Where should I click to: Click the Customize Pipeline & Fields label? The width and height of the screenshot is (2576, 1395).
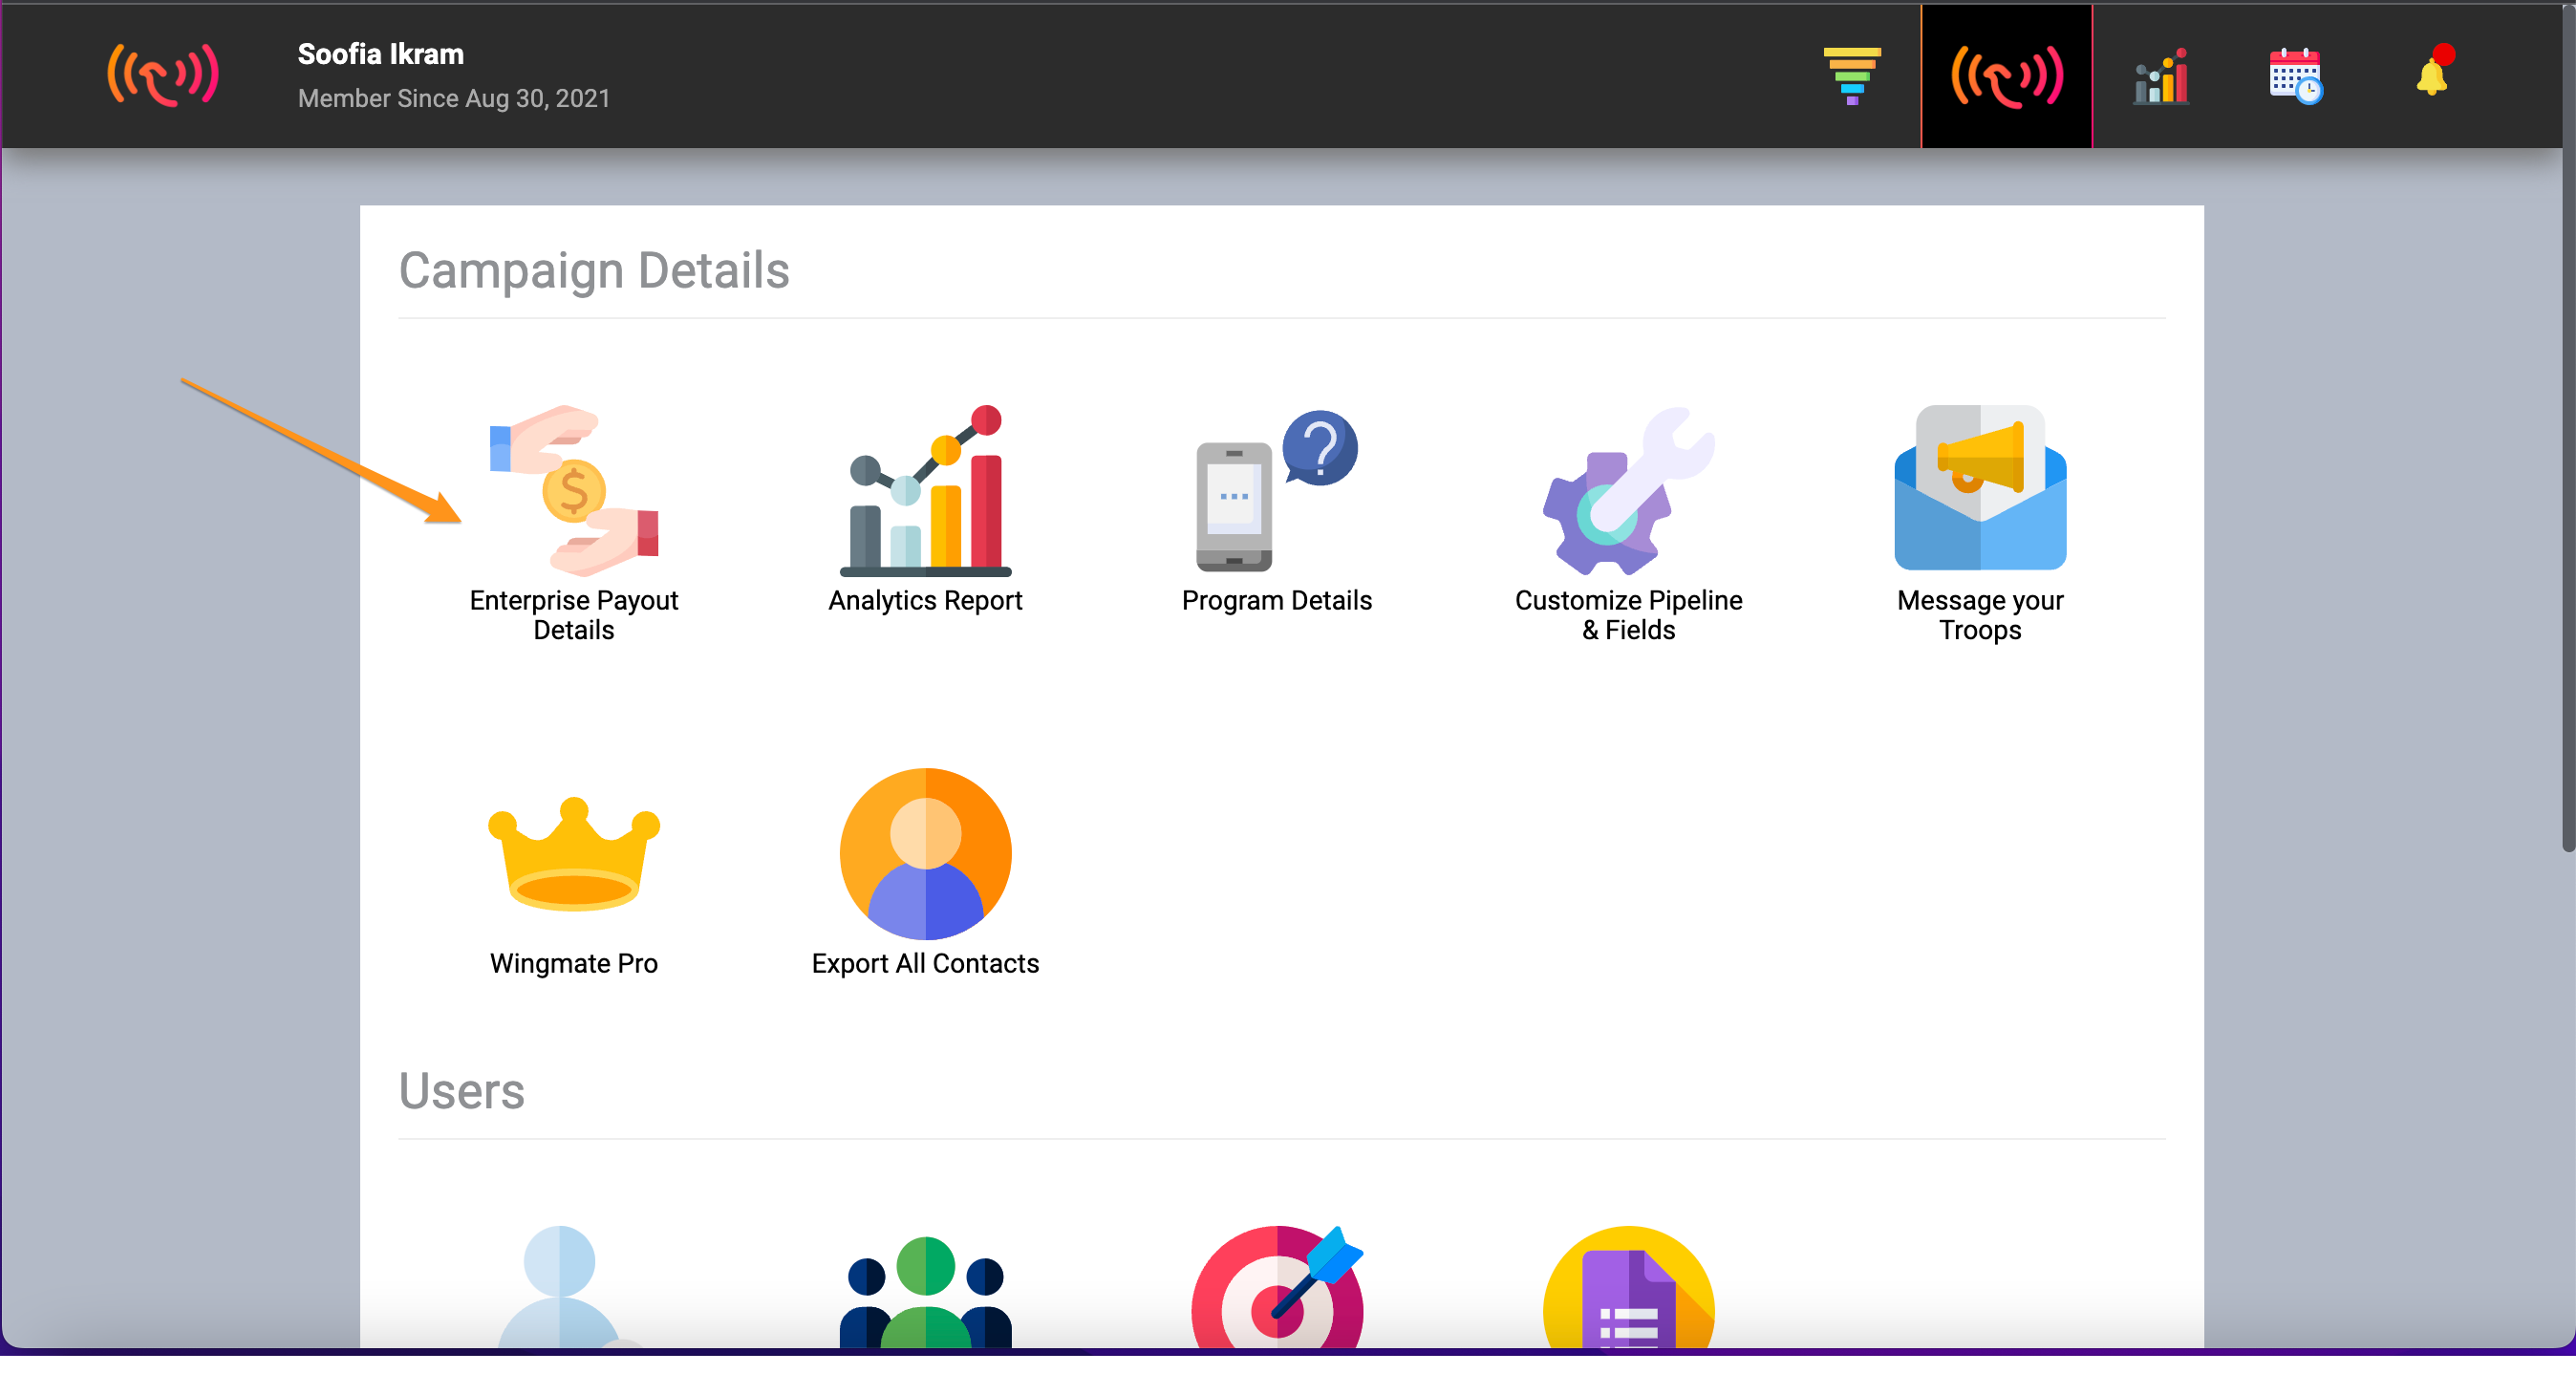(x=1628, y=615)
